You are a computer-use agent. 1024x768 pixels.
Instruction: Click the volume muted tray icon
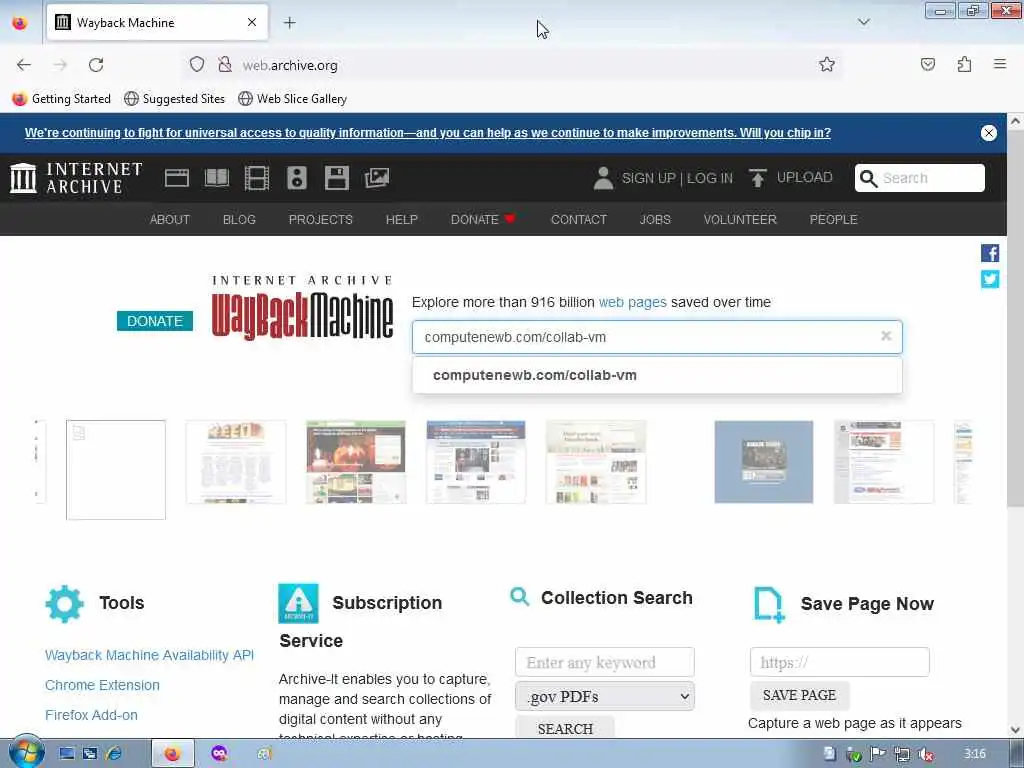[925, 754]
